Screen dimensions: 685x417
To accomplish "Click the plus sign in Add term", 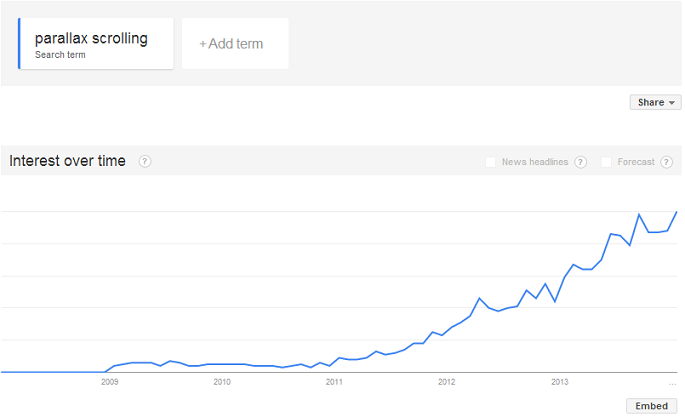I will tap(203, 44).
